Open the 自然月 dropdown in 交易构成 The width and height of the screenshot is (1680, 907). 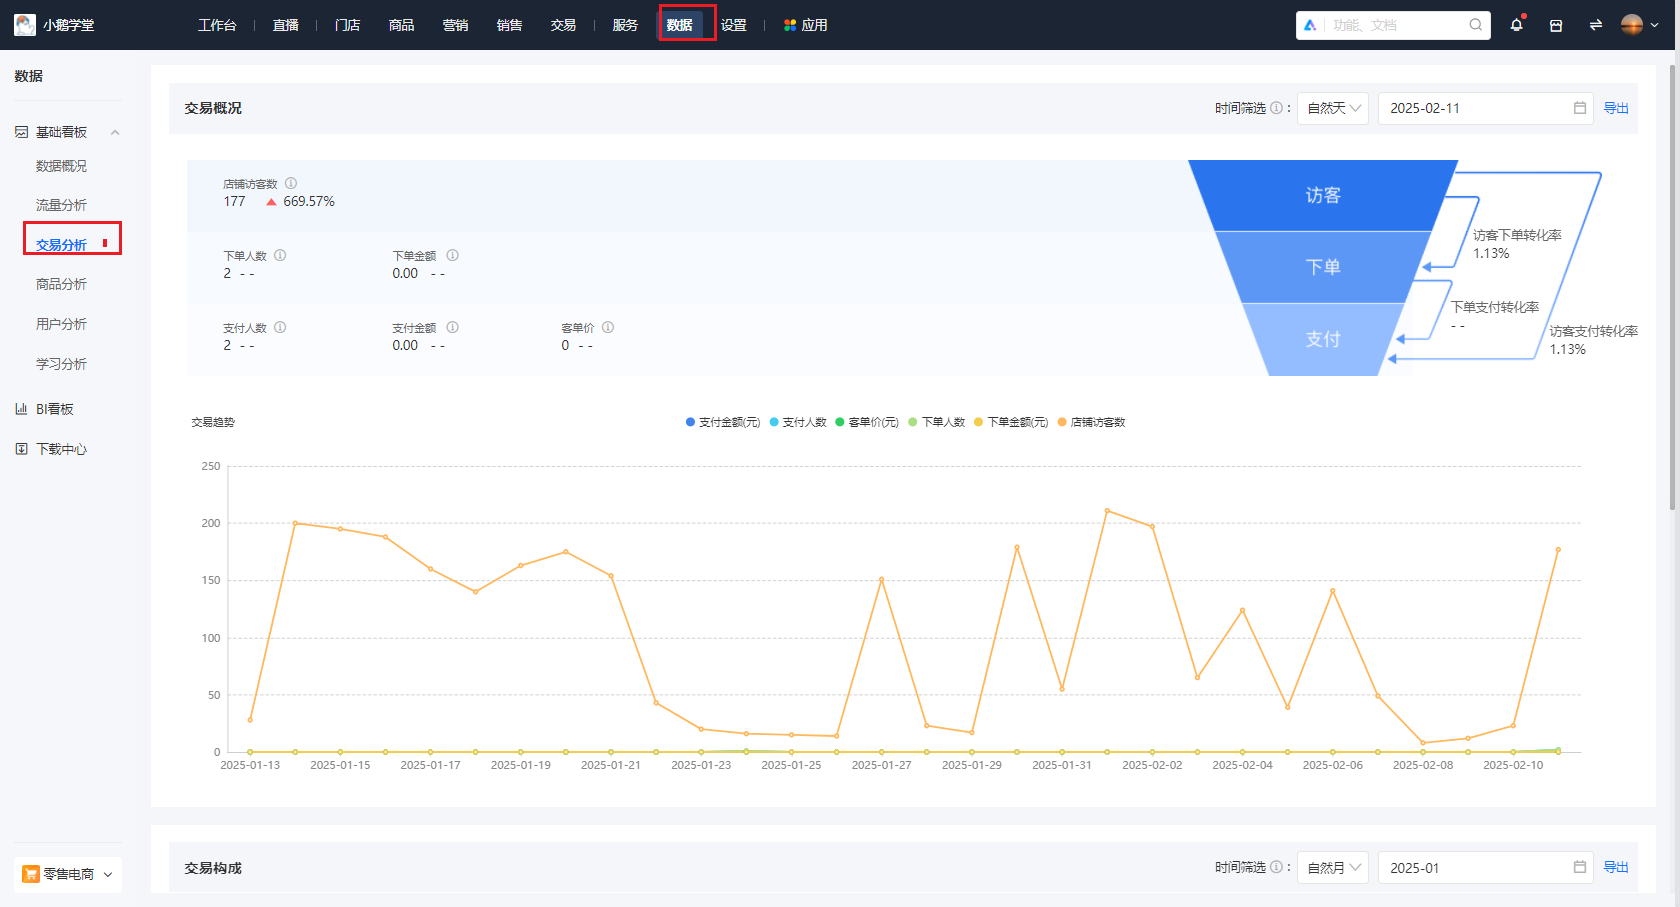click(1333, 868)
